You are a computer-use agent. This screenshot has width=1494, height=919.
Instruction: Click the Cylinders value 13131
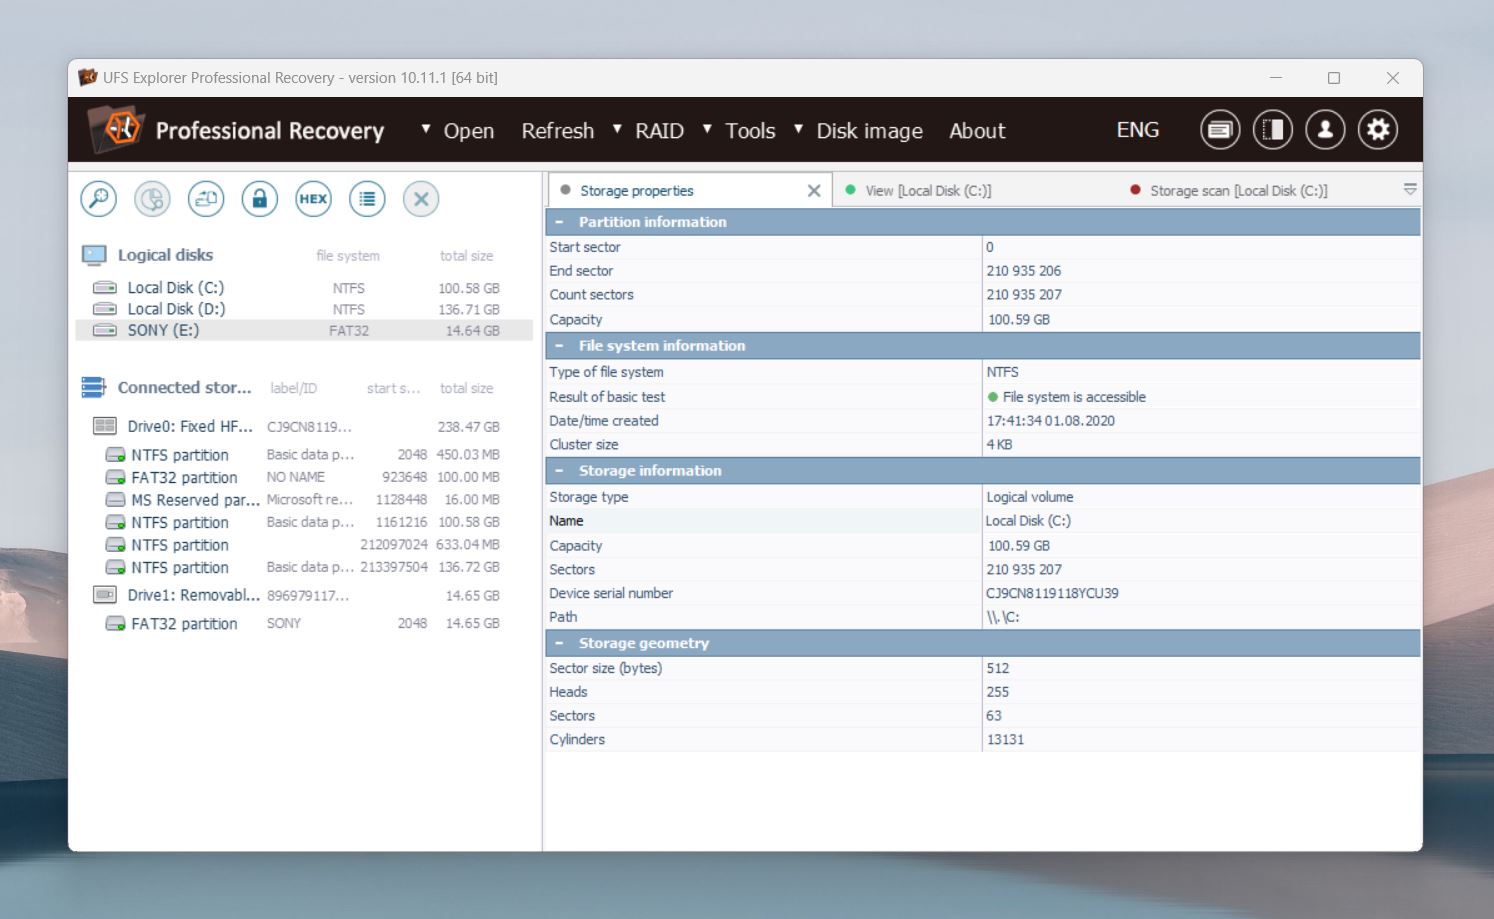(1005, 740)
